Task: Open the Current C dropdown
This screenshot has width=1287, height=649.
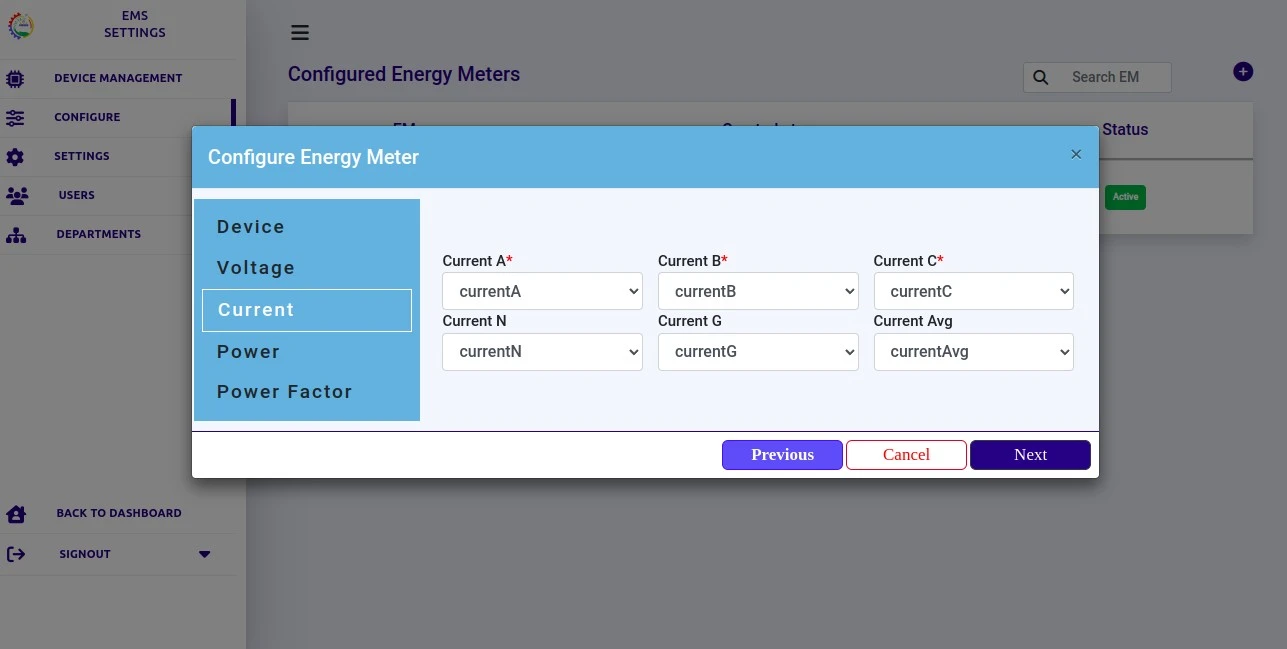Action: (974, 291)
